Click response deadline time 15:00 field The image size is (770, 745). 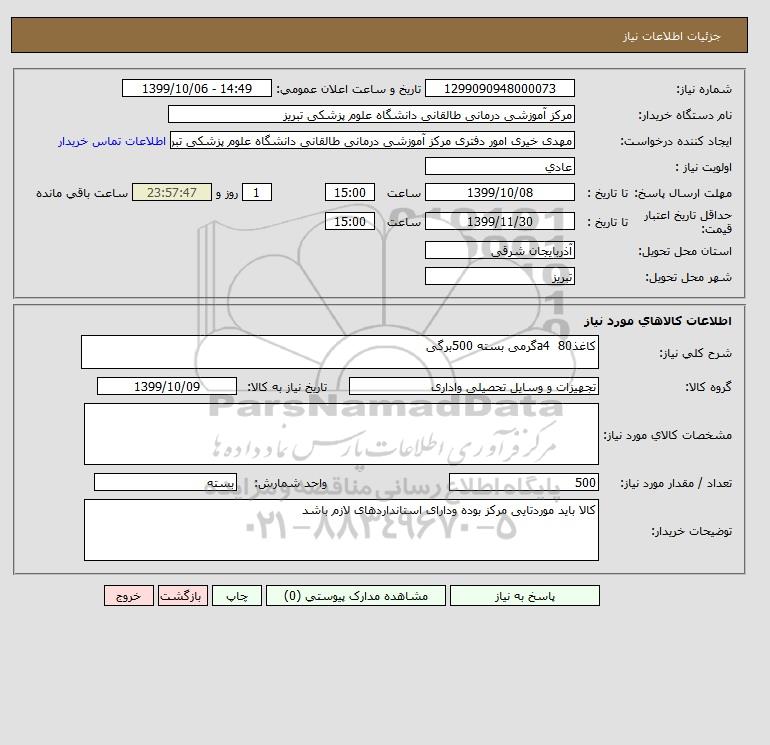pos(350,193)
